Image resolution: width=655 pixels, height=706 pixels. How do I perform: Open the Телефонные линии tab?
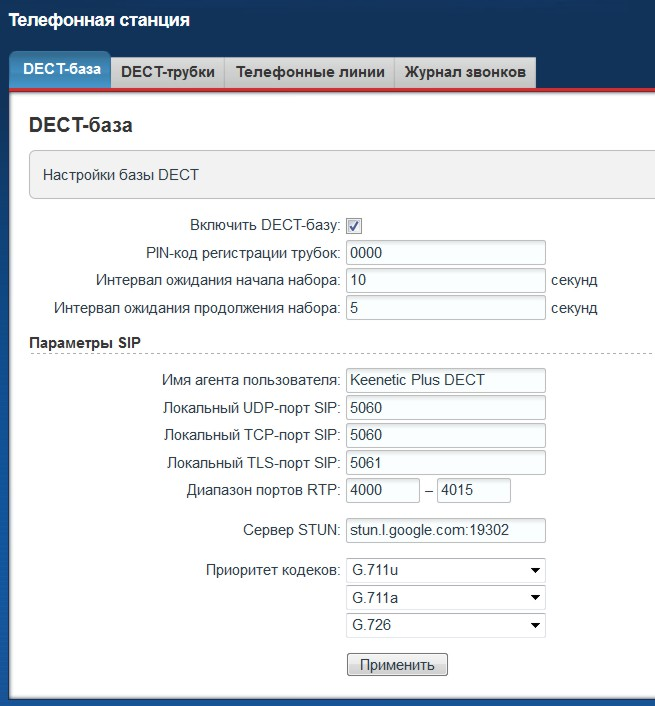[310, 72]
